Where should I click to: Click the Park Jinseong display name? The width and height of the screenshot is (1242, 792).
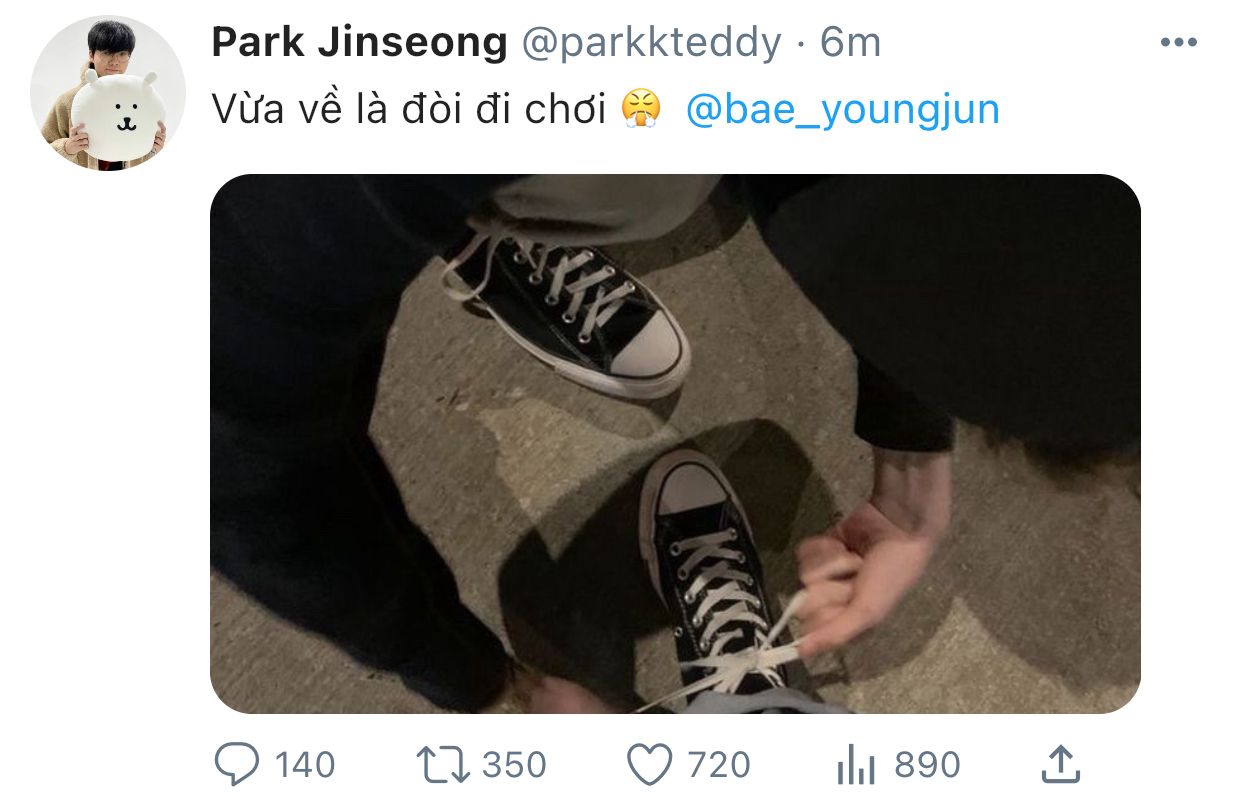coord(360,42)
